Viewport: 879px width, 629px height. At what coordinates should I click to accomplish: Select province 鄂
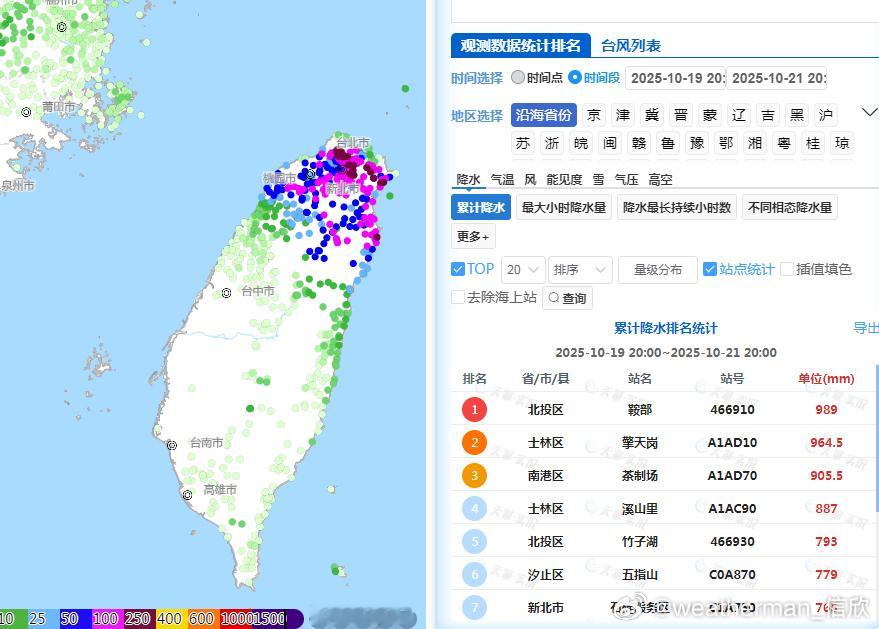tap(726, 144)
